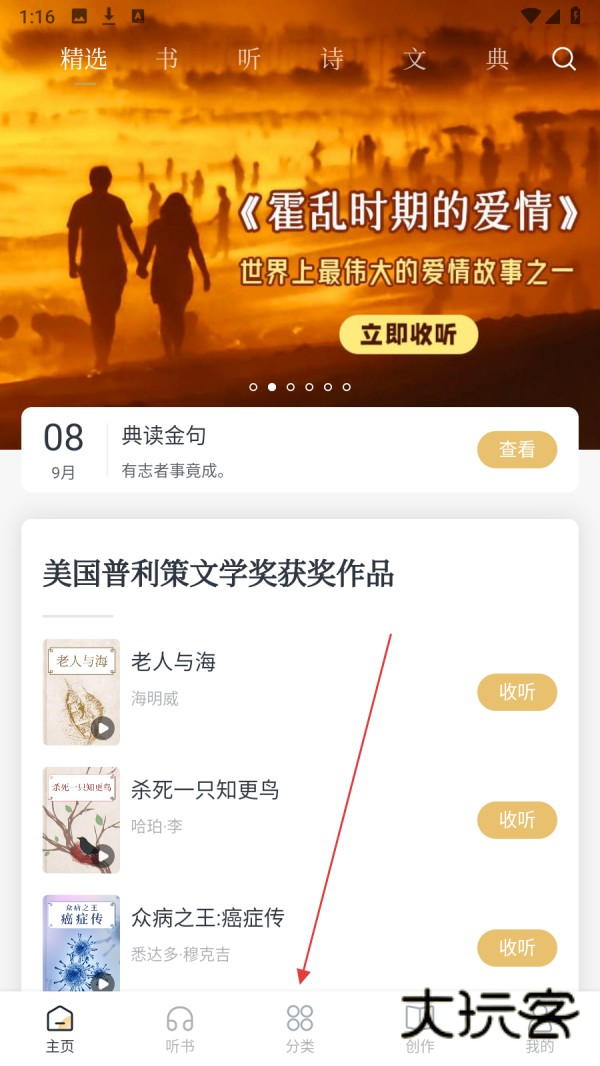Play the 老人与海 cover play icon
The height and width of the screenshot is (1066, 600).
[x=103, y=729]
